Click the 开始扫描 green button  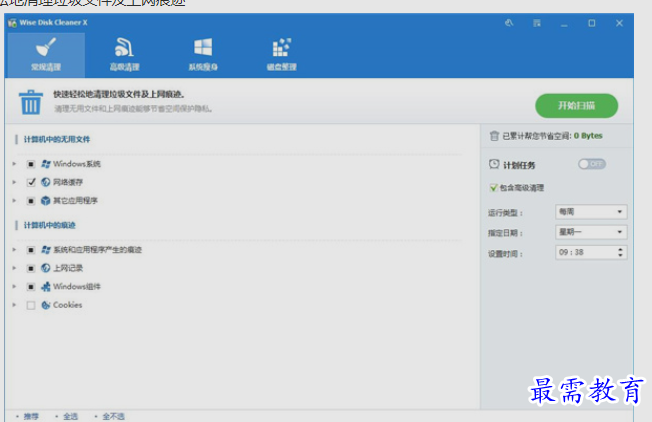(576, 106)
